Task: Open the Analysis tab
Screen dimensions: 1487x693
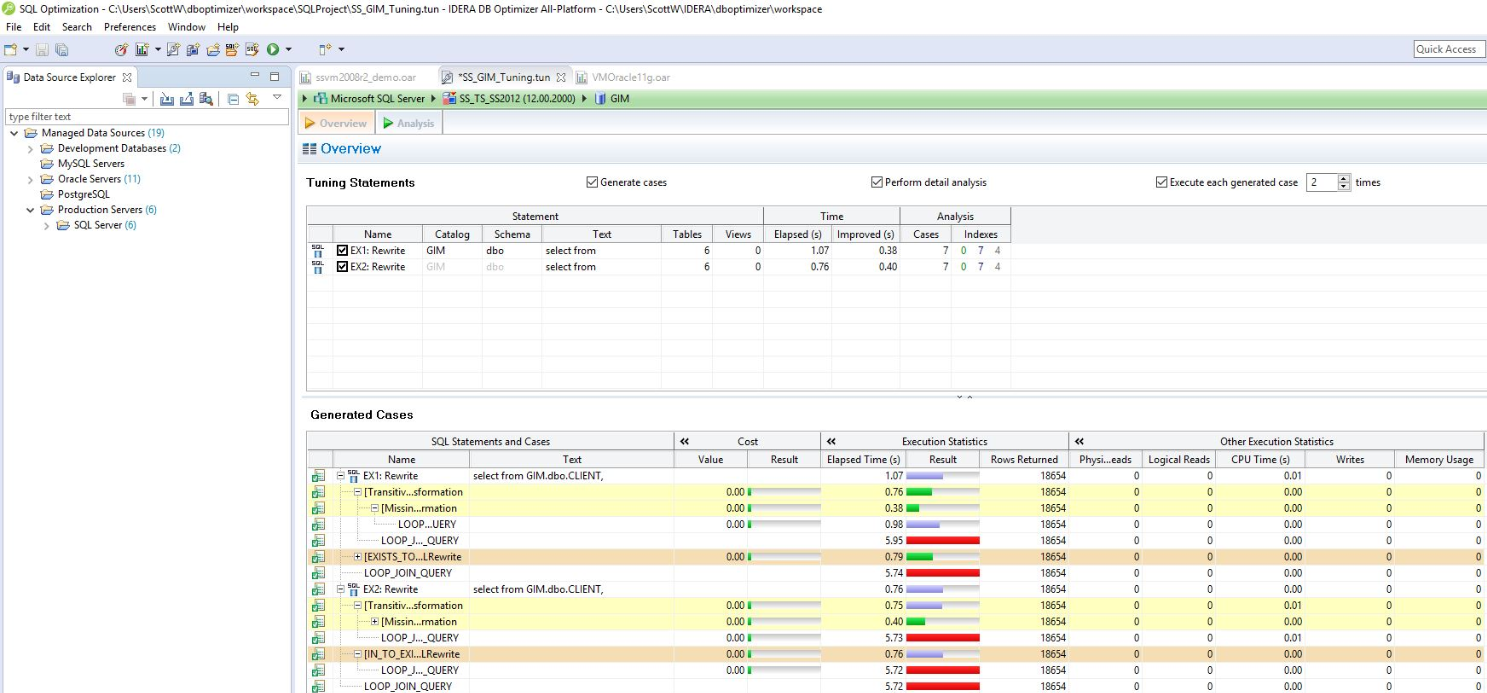Action: [x=409, y=123]
